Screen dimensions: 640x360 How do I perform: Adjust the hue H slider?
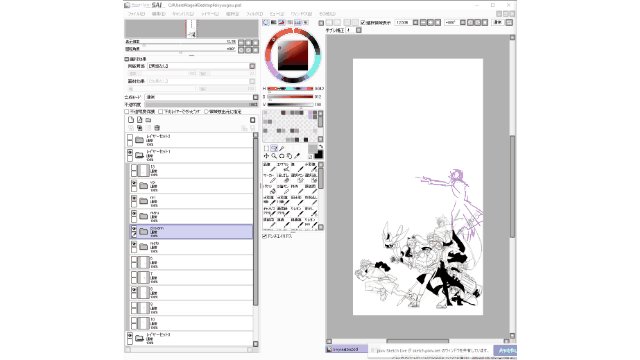click(x=290, y=89)
